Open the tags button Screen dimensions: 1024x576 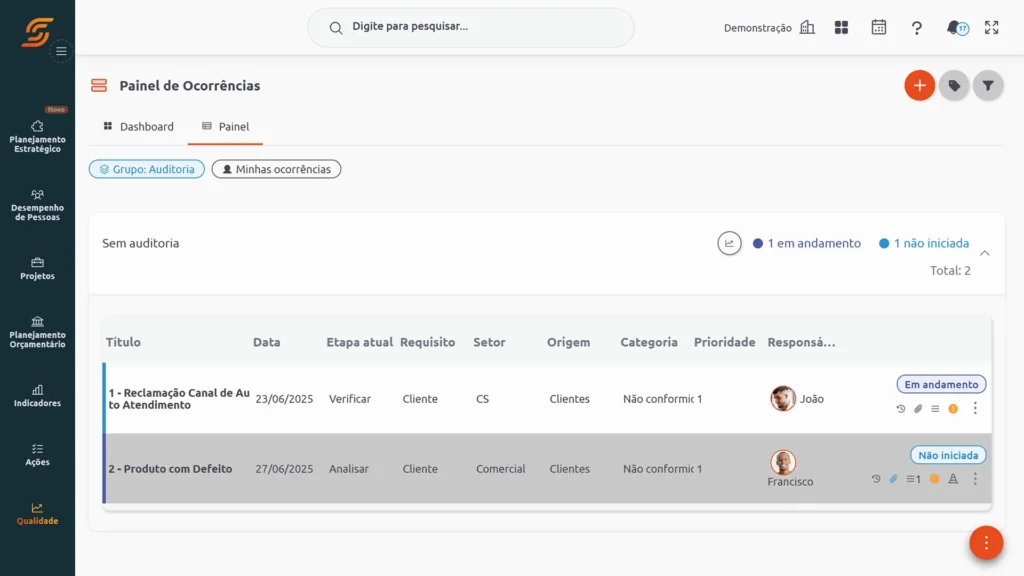[x=954, y=86]
